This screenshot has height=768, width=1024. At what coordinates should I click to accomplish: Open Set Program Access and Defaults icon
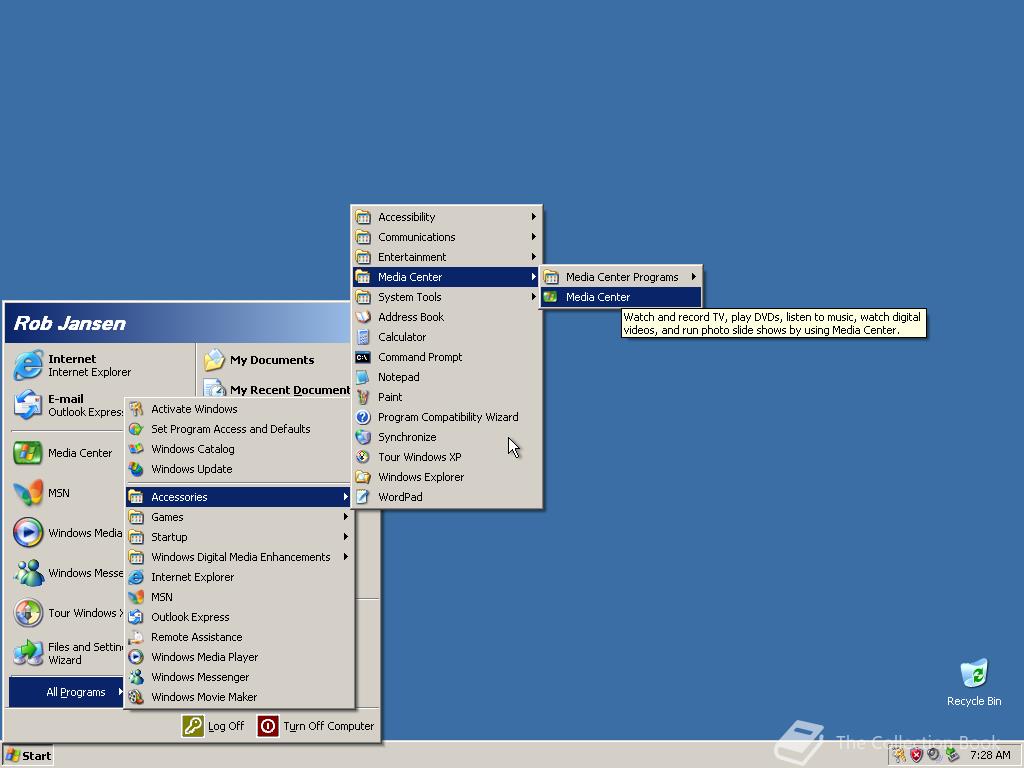pos(136,429)
